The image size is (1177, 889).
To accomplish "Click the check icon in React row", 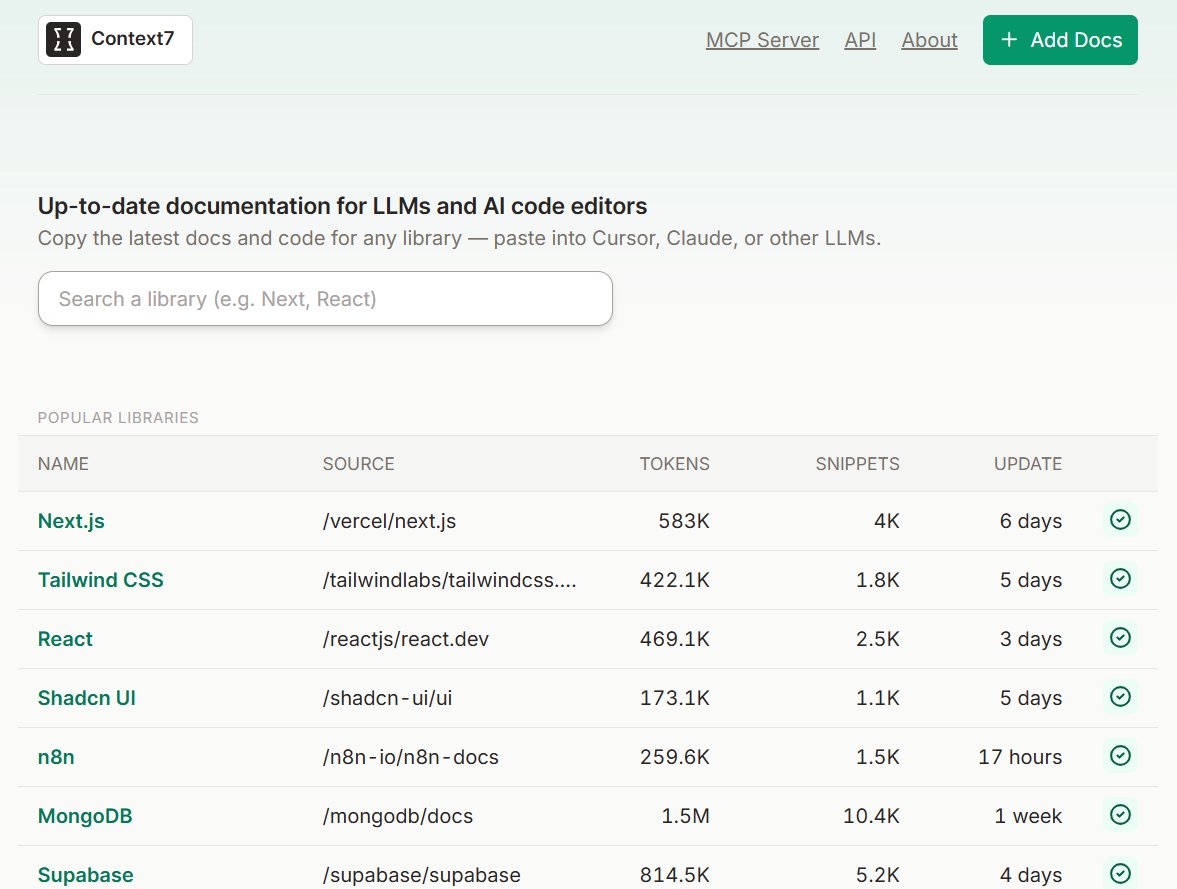I will pos(1120,637).
